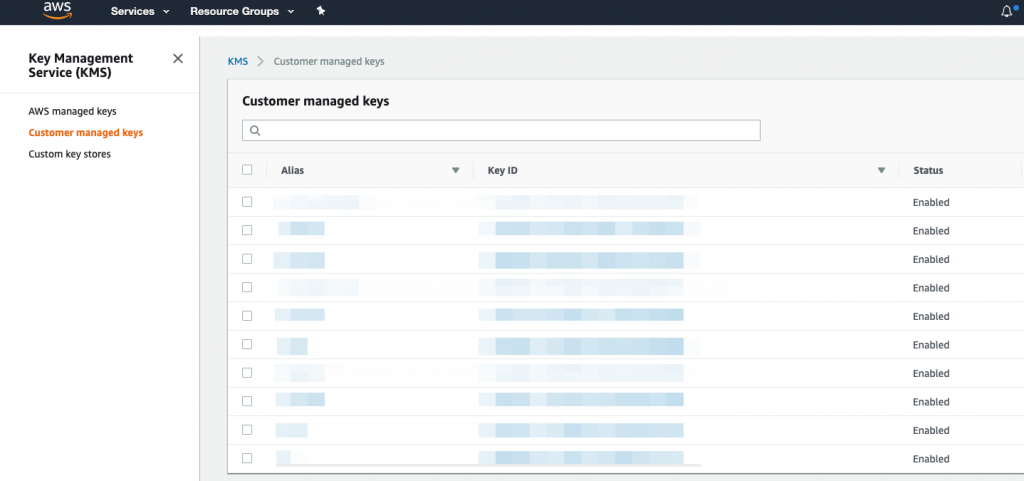
Task: Open AWS managed keys in sidebar
Action: (79, 111)
